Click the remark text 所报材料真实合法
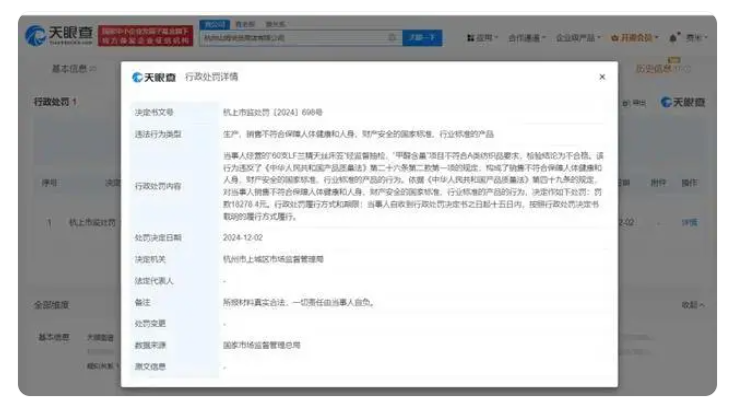This screenshot has height=414, width=736. (254, 302)
